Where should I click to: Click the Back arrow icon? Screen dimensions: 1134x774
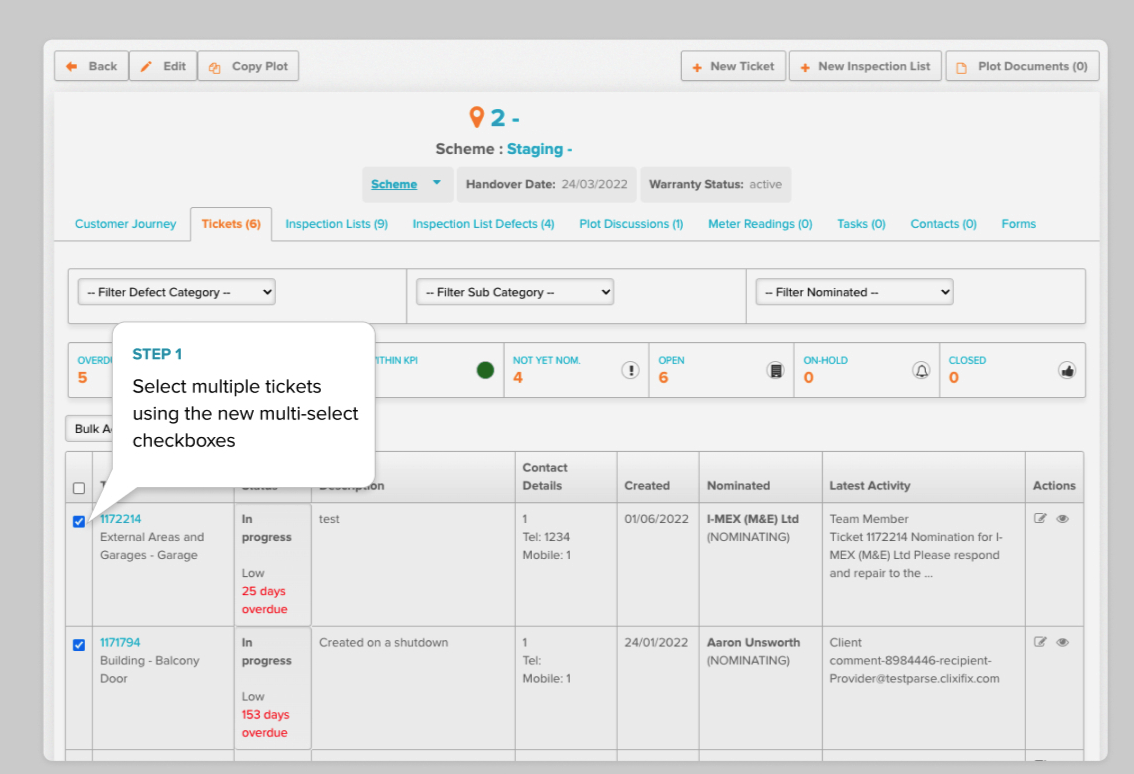72,67
